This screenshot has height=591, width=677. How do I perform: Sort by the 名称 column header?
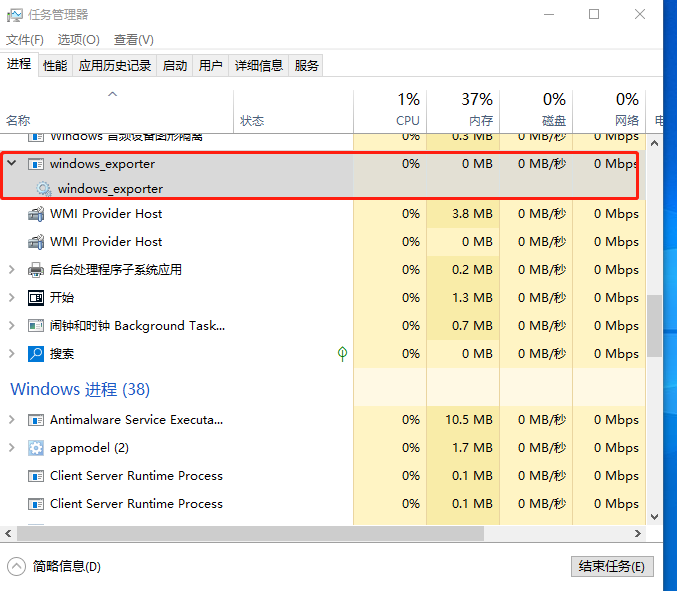[117, 111]
